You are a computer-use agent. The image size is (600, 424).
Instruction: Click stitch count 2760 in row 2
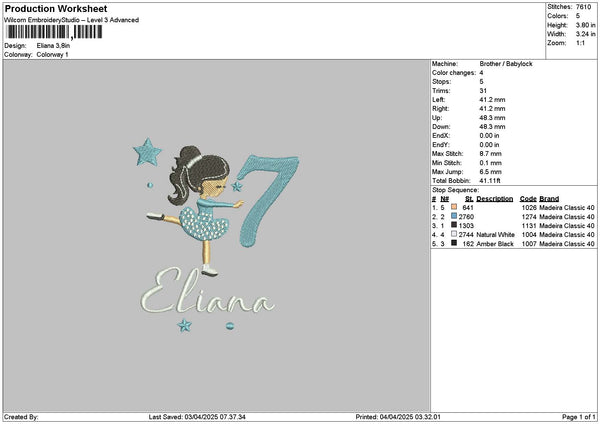tap(466, 217)
